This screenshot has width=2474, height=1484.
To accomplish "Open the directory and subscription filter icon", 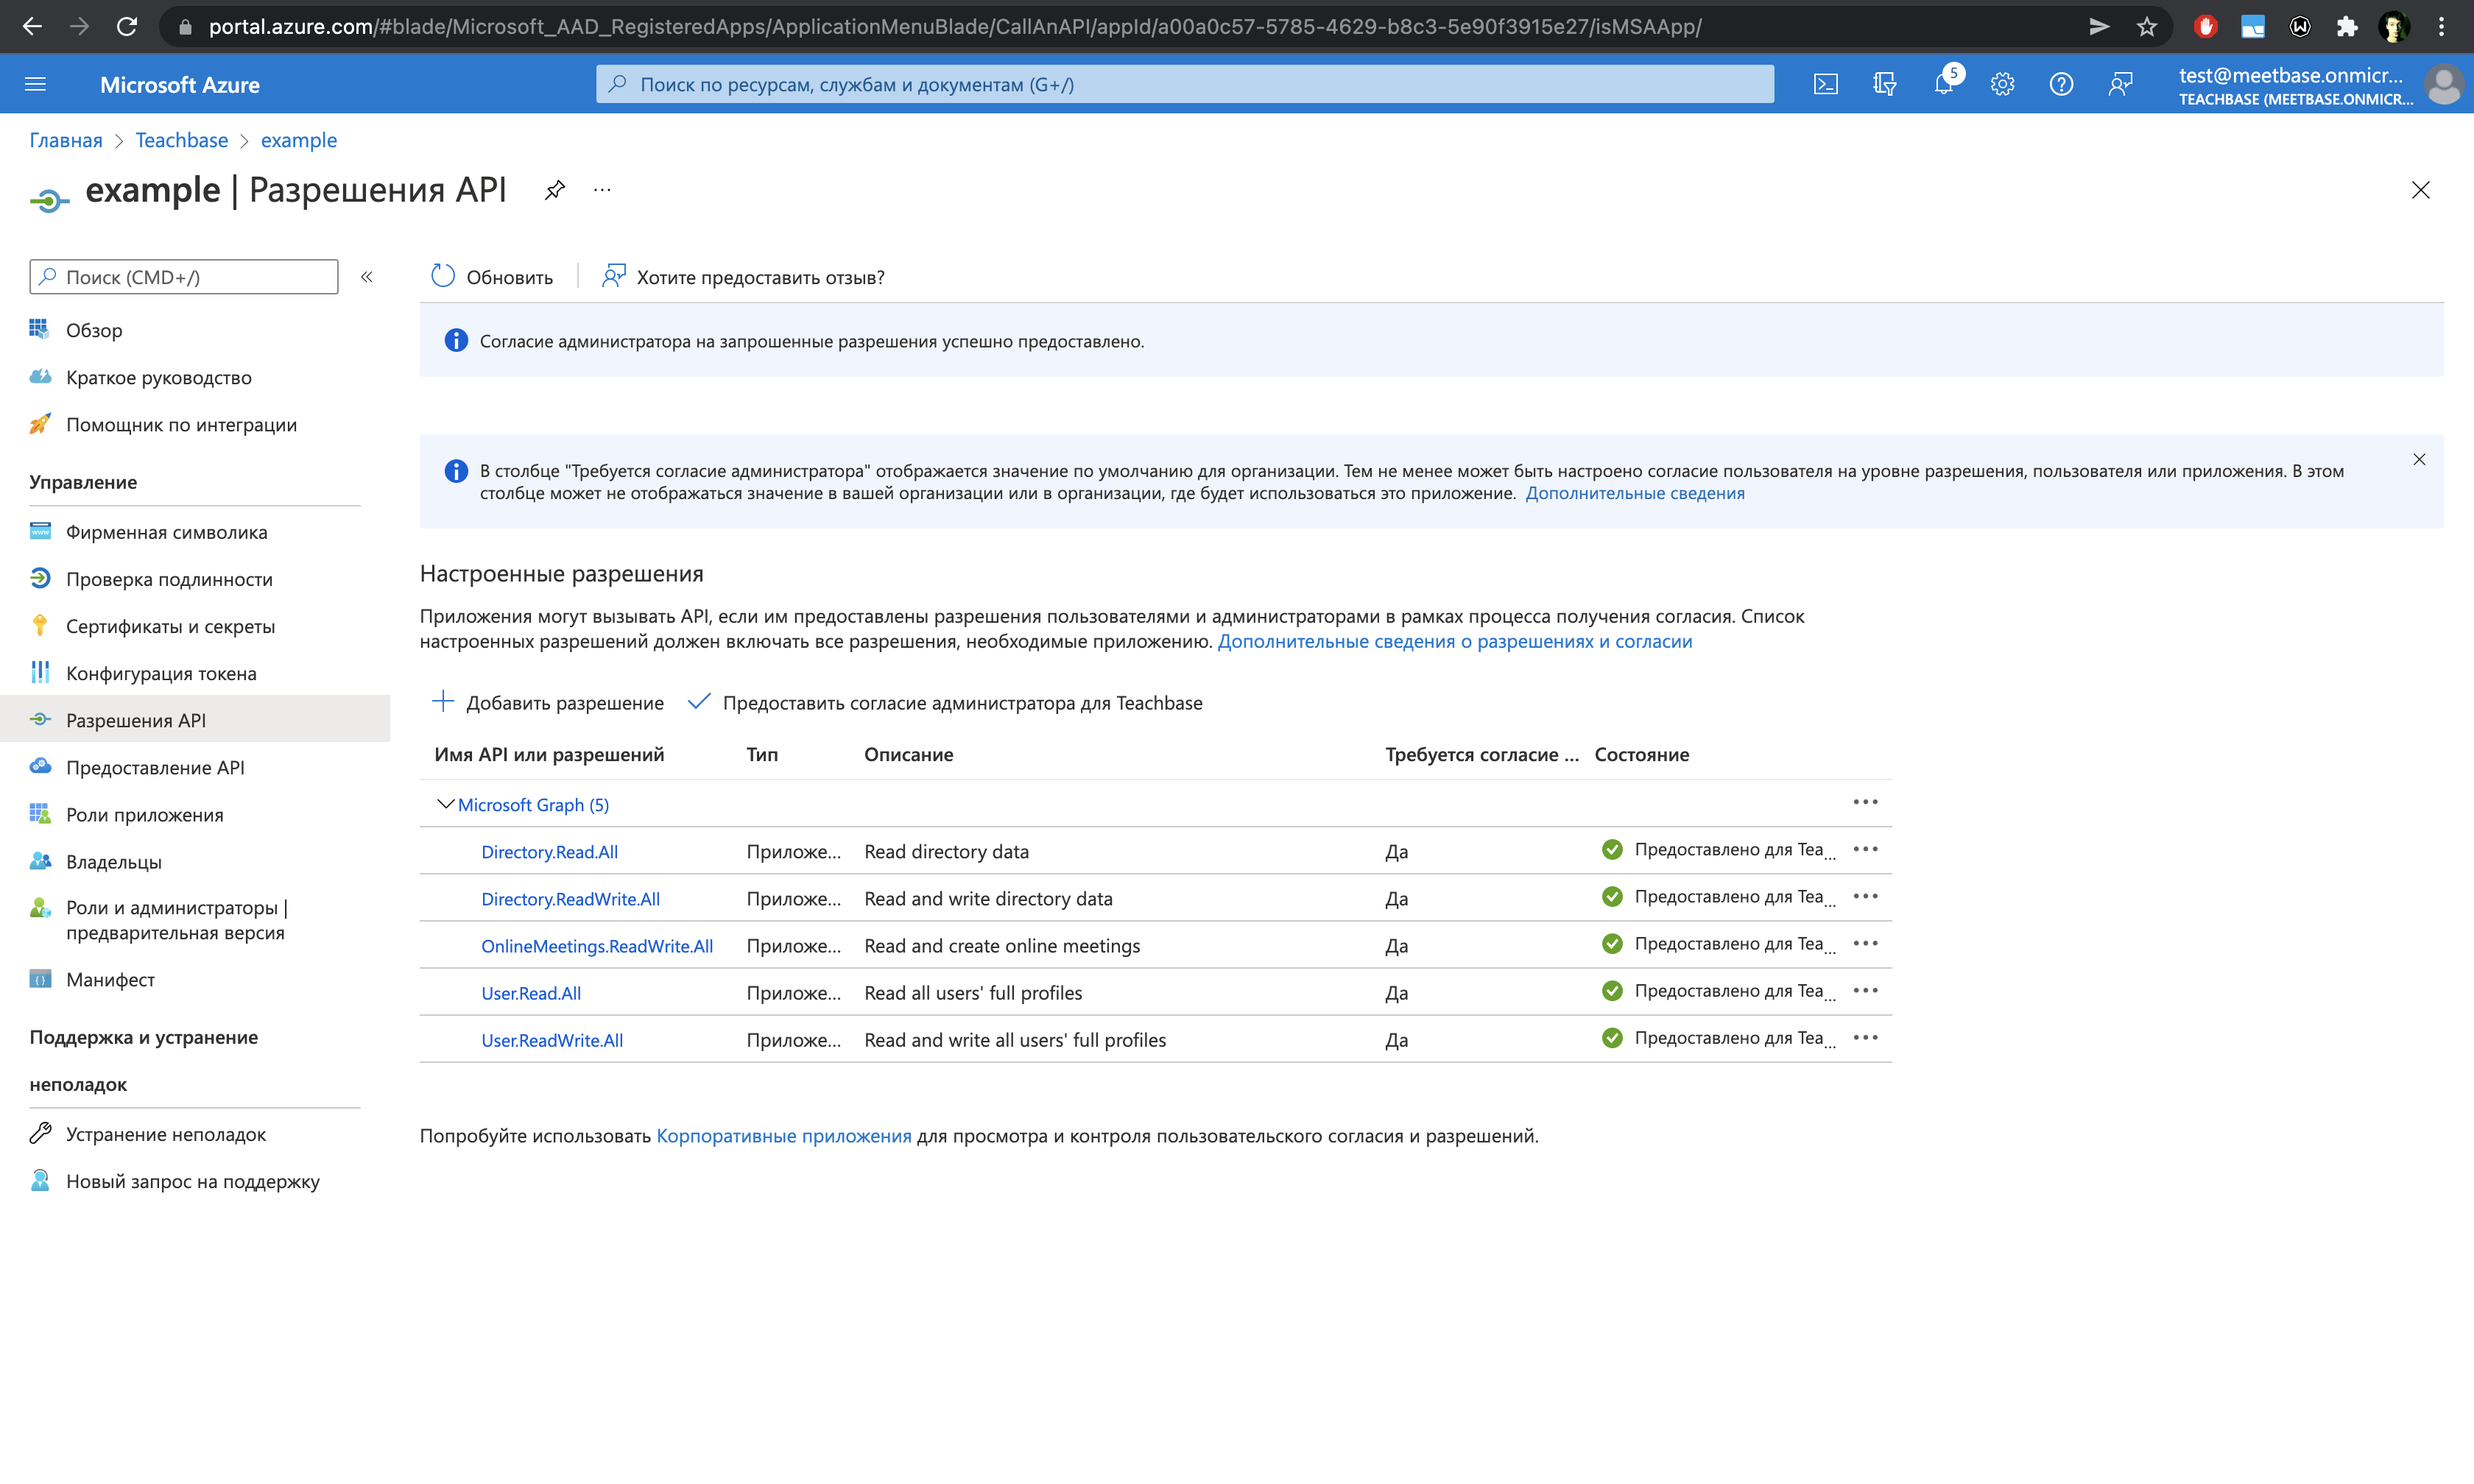I will 1884,84.
